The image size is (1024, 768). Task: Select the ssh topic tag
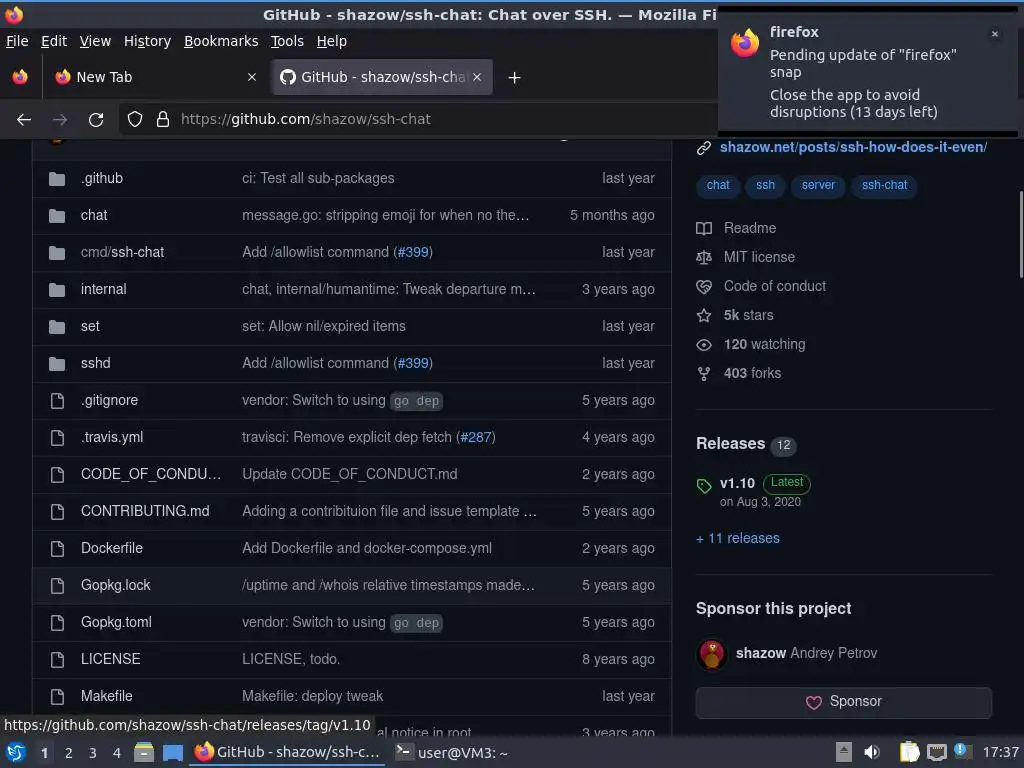tap(765, 185)
